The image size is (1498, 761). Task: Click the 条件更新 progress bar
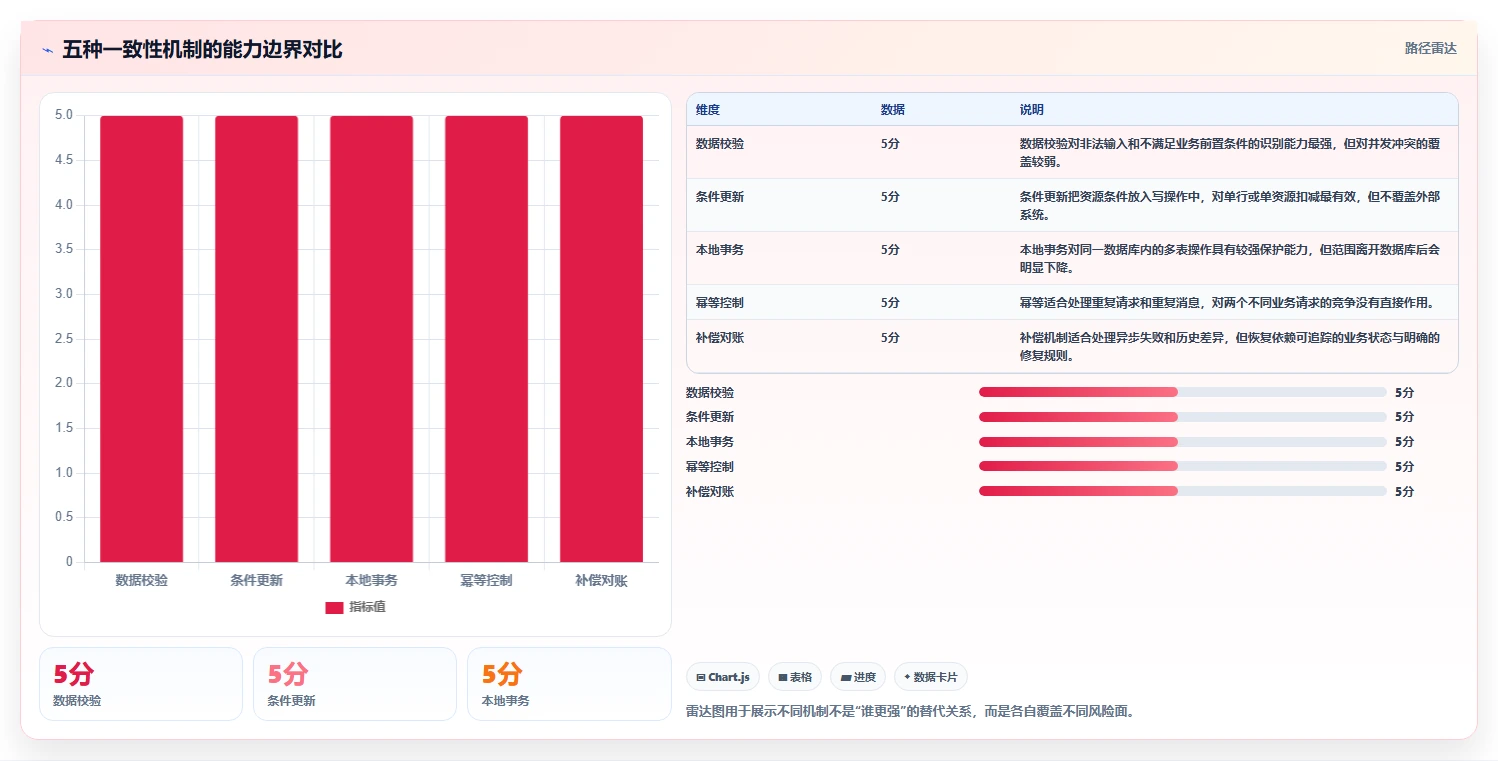[x=1183, y=417]
